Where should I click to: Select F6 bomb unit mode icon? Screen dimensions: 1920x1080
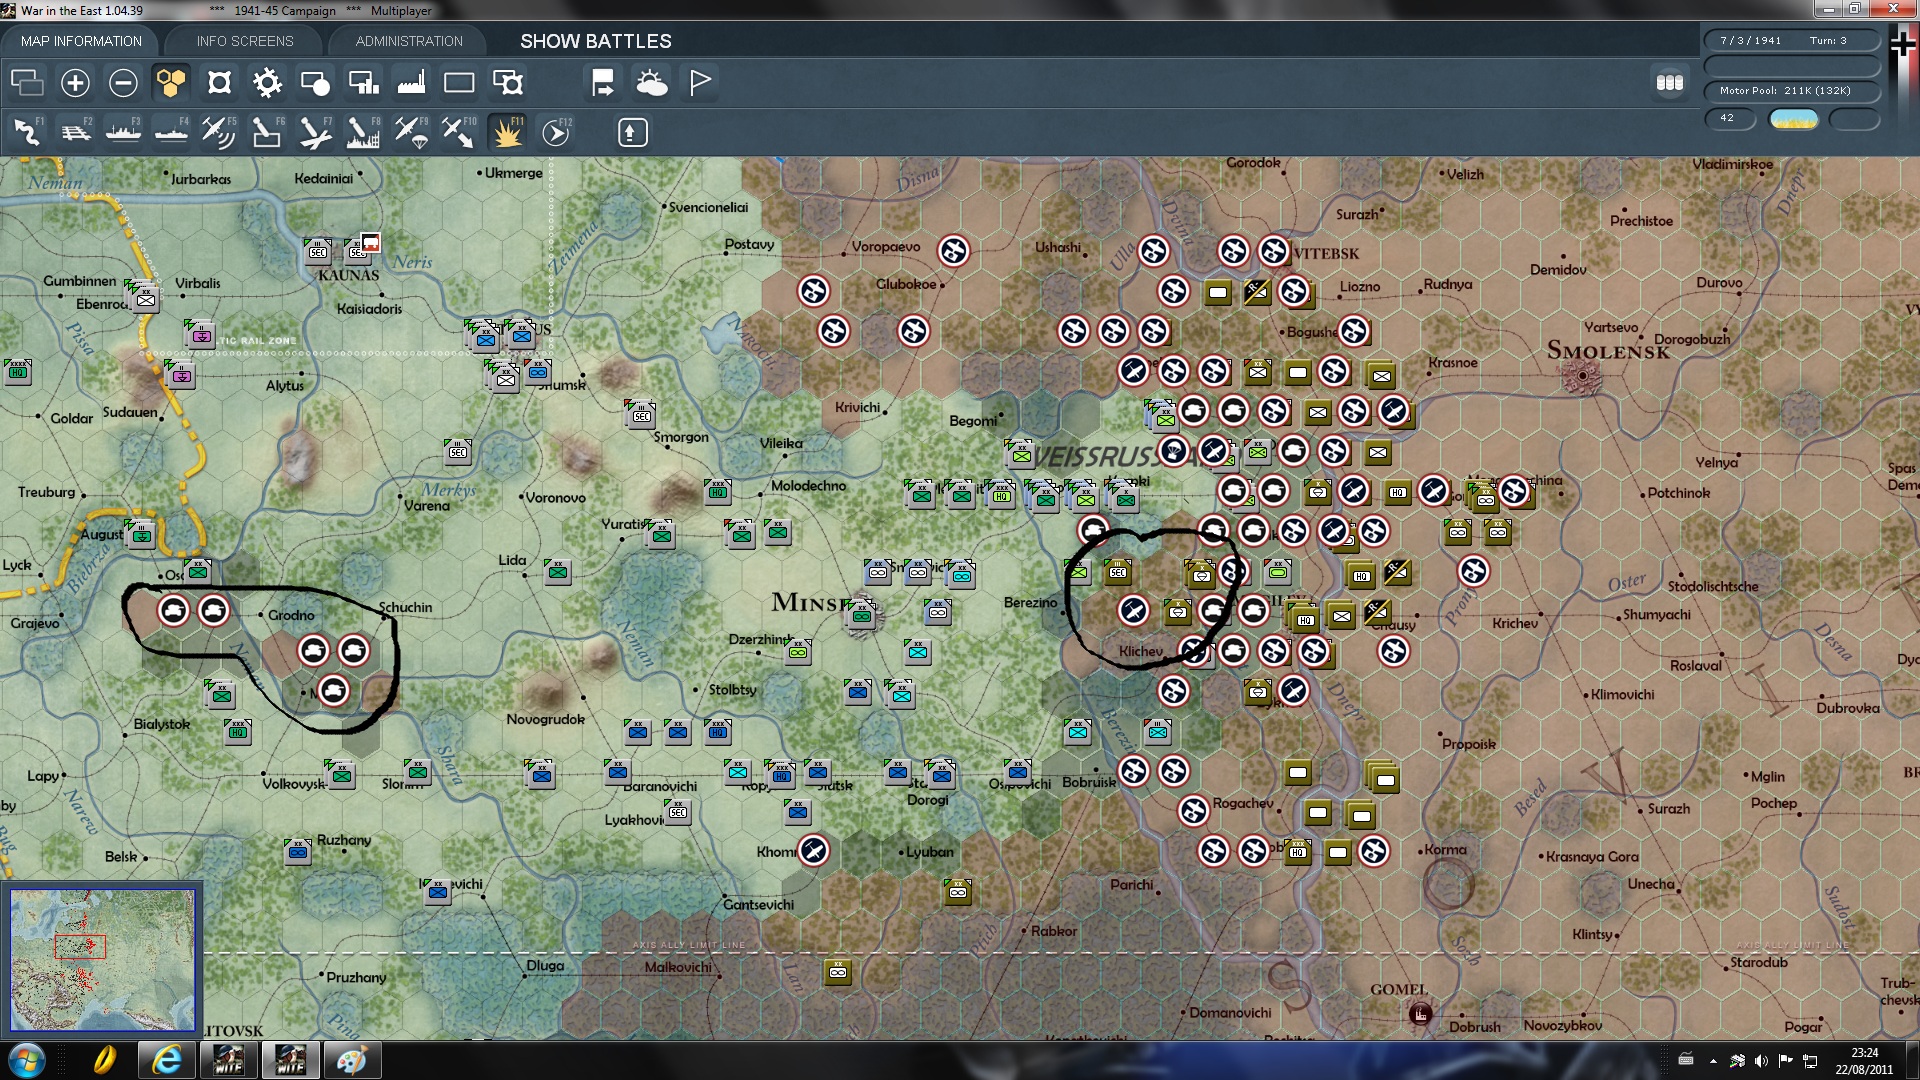tap(267, 132)
